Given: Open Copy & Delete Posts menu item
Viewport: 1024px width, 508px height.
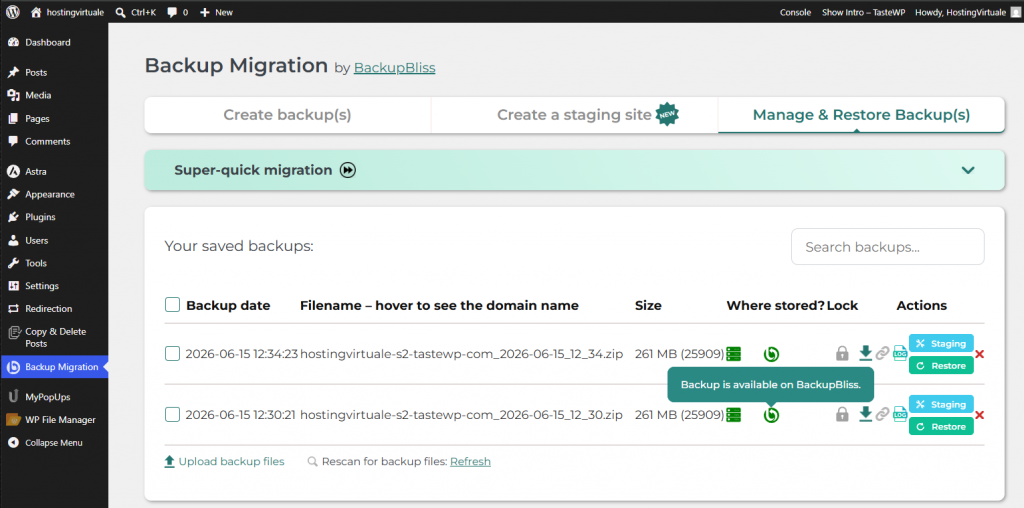Looking at the screenshot, I should [x=54, y=338].
